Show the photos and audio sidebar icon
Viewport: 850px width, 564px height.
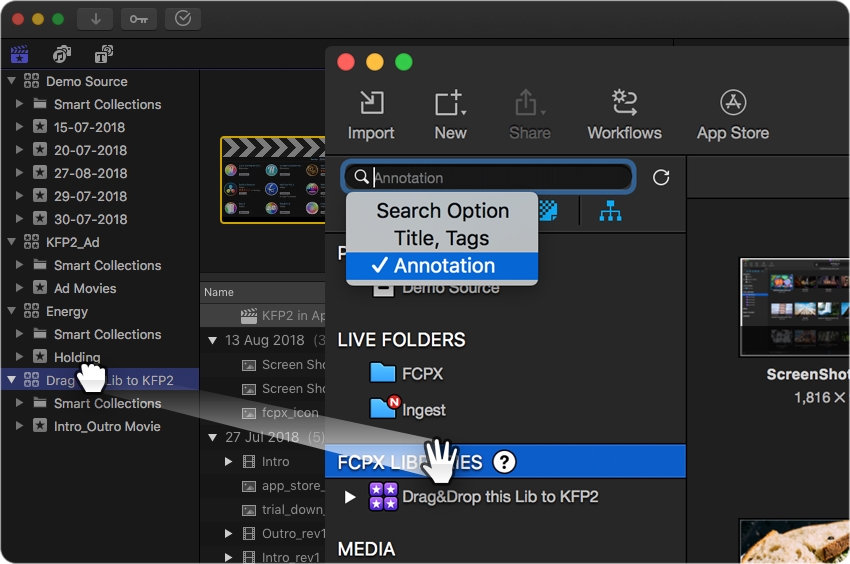pyautogui.click(x=62, y=54)
